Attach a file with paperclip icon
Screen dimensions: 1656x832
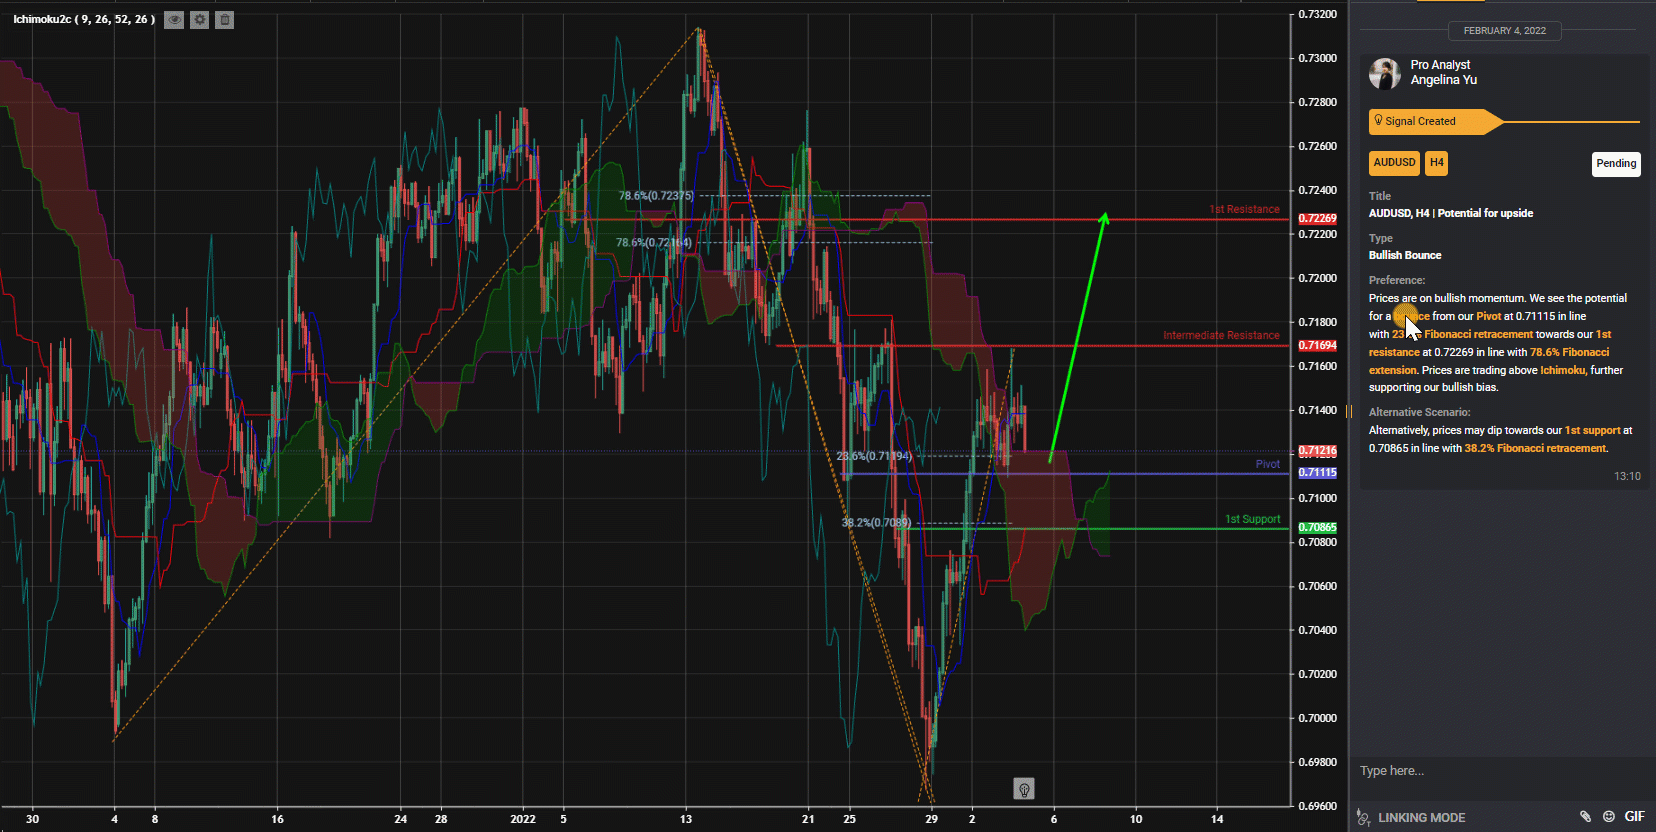pyautogui.click(x=1585, y=817)
